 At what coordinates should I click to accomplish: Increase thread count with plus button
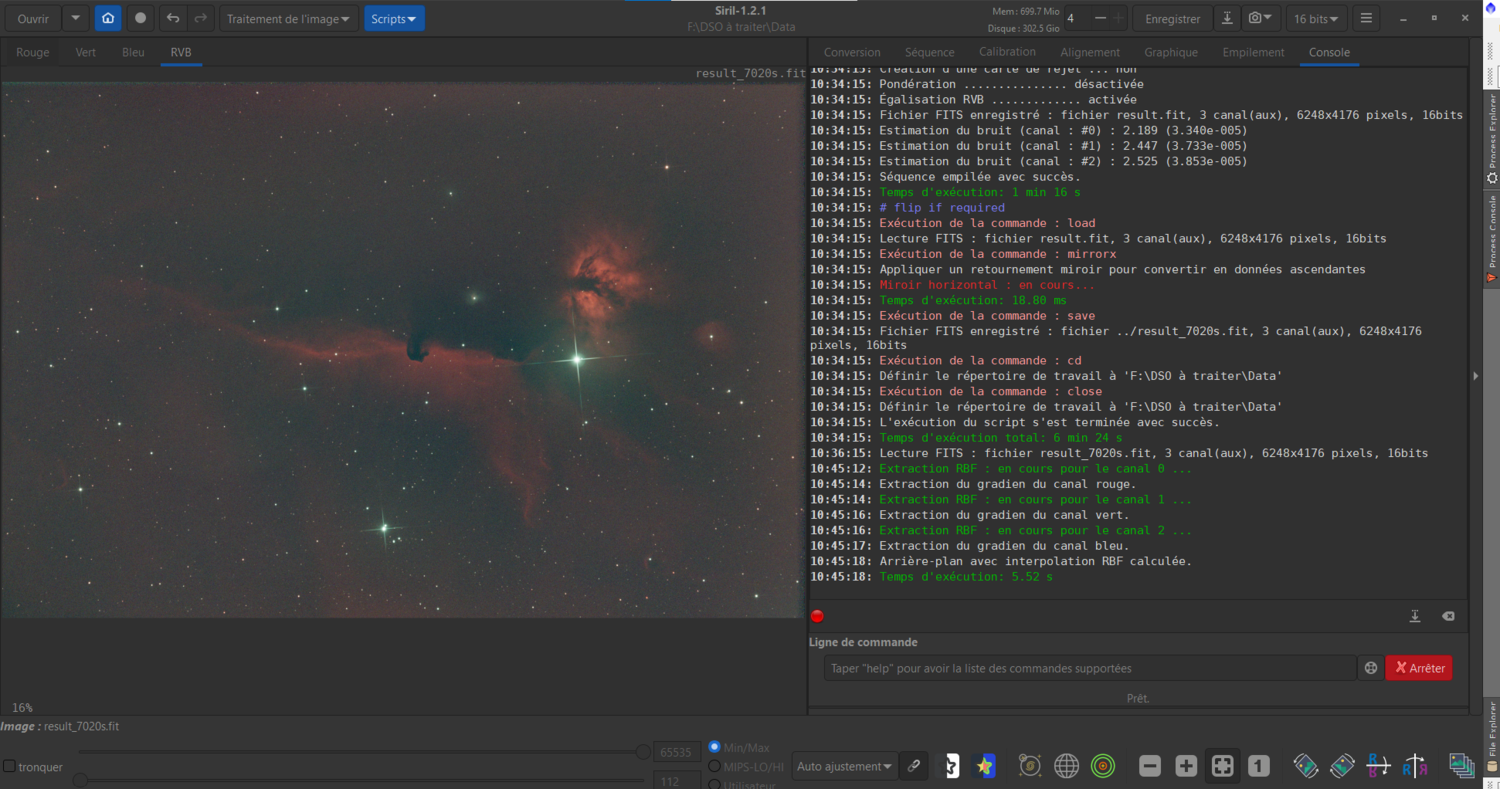pos(1118,18)
